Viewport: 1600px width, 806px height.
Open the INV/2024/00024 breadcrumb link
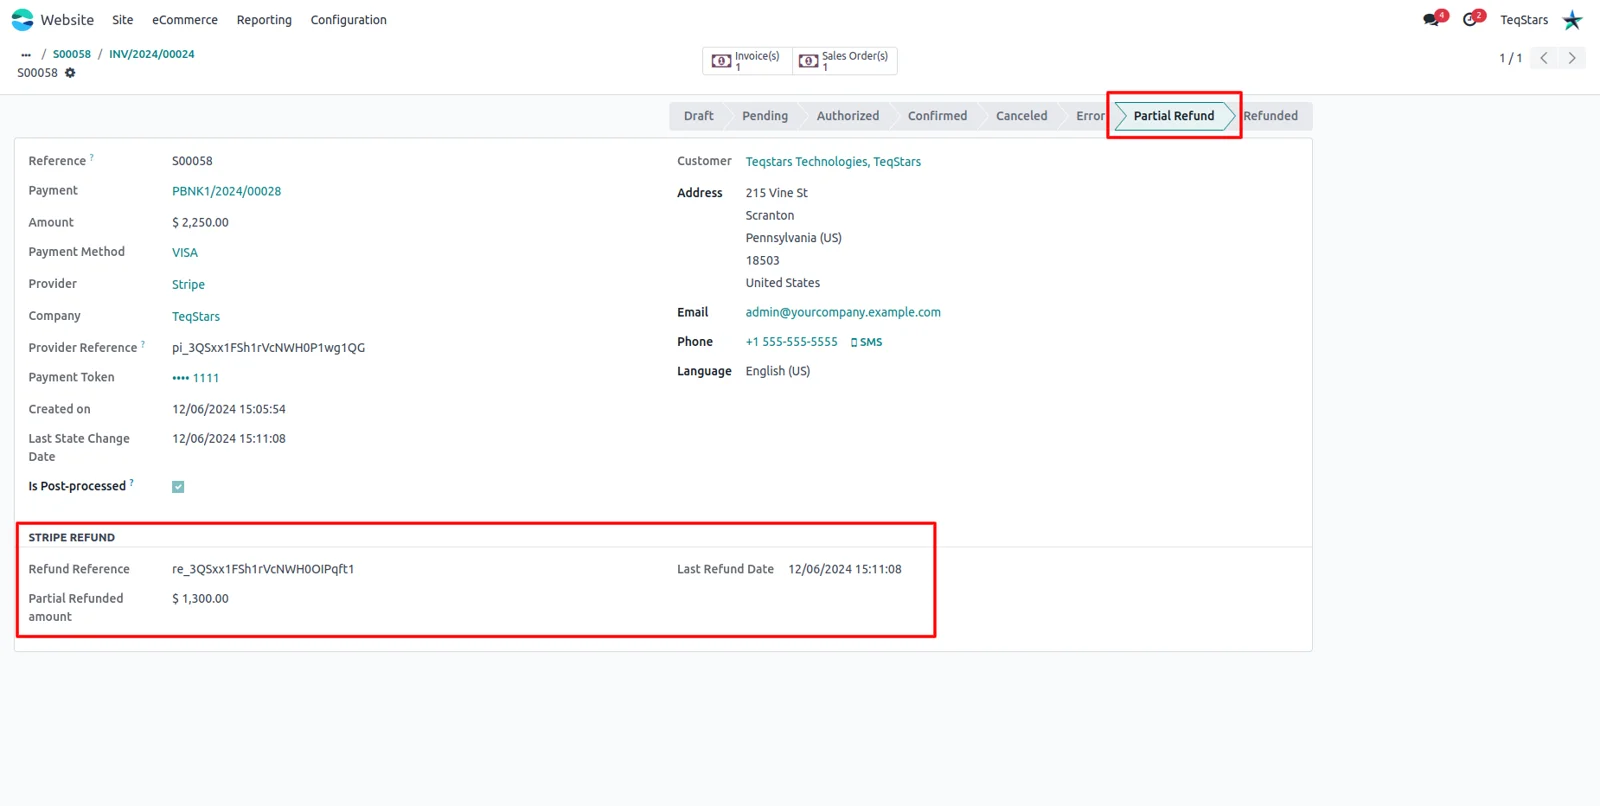click(x=152, y=55)
